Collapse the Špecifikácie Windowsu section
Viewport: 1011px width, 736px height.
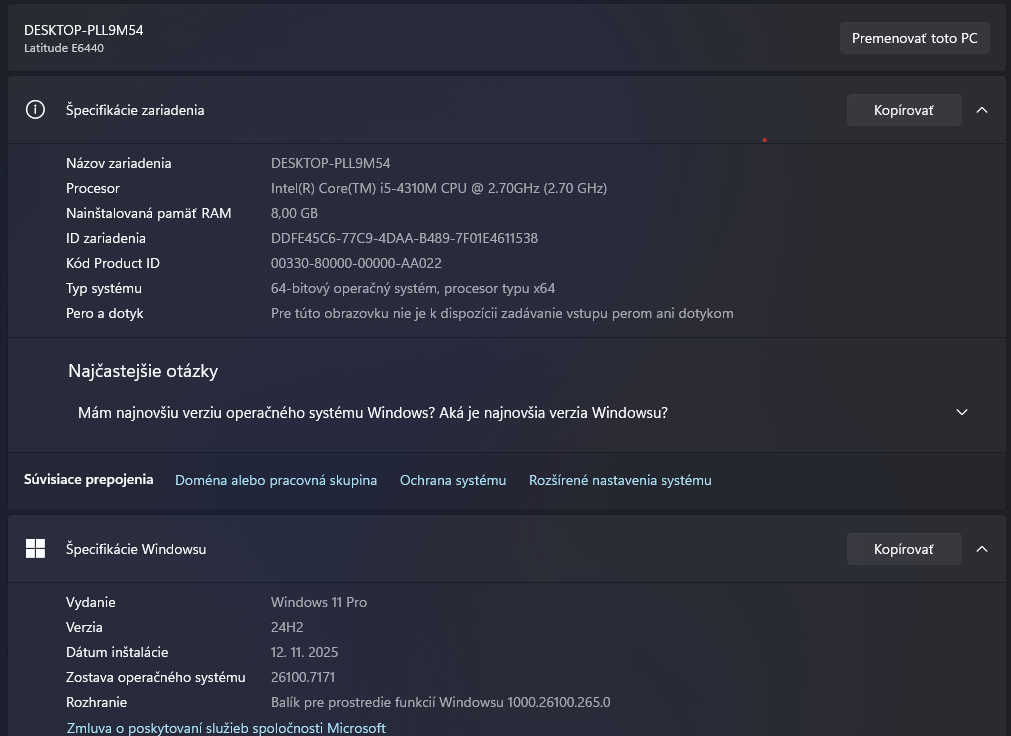click(x=981, y=548)
